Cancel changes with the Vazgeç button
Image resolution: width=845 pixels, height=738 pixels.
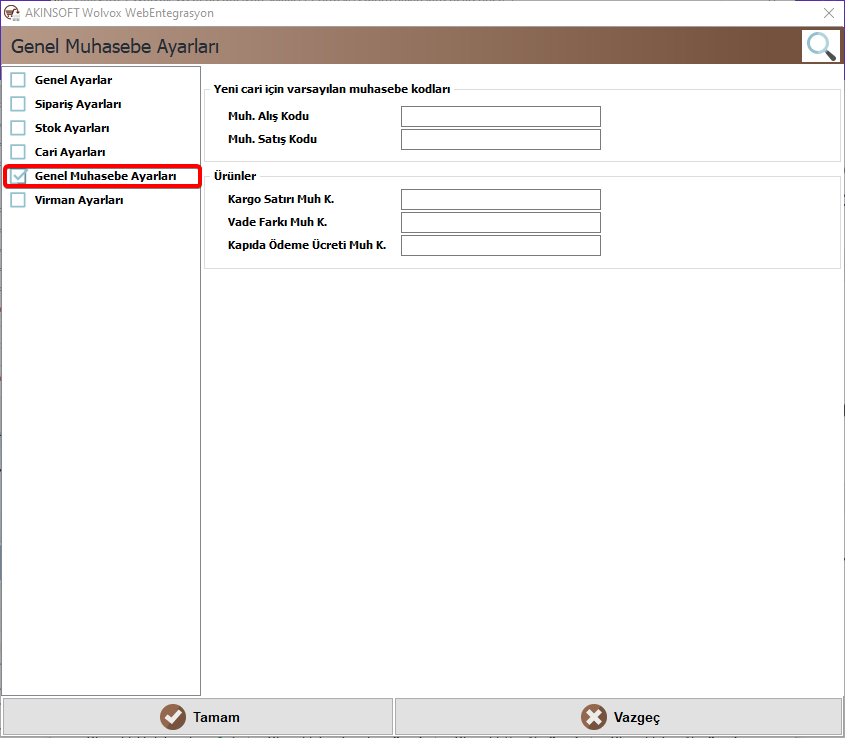coord(619,717)
